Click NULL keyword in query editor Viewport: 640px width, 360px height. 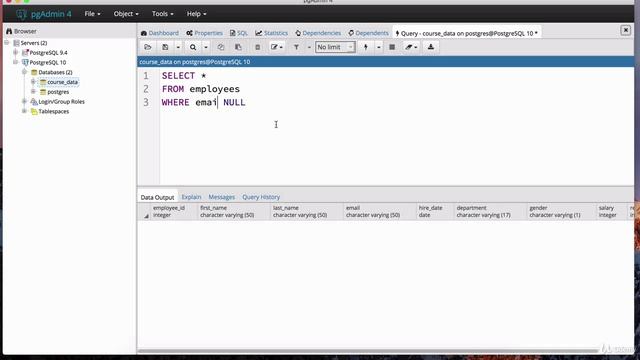click(234, 102)
